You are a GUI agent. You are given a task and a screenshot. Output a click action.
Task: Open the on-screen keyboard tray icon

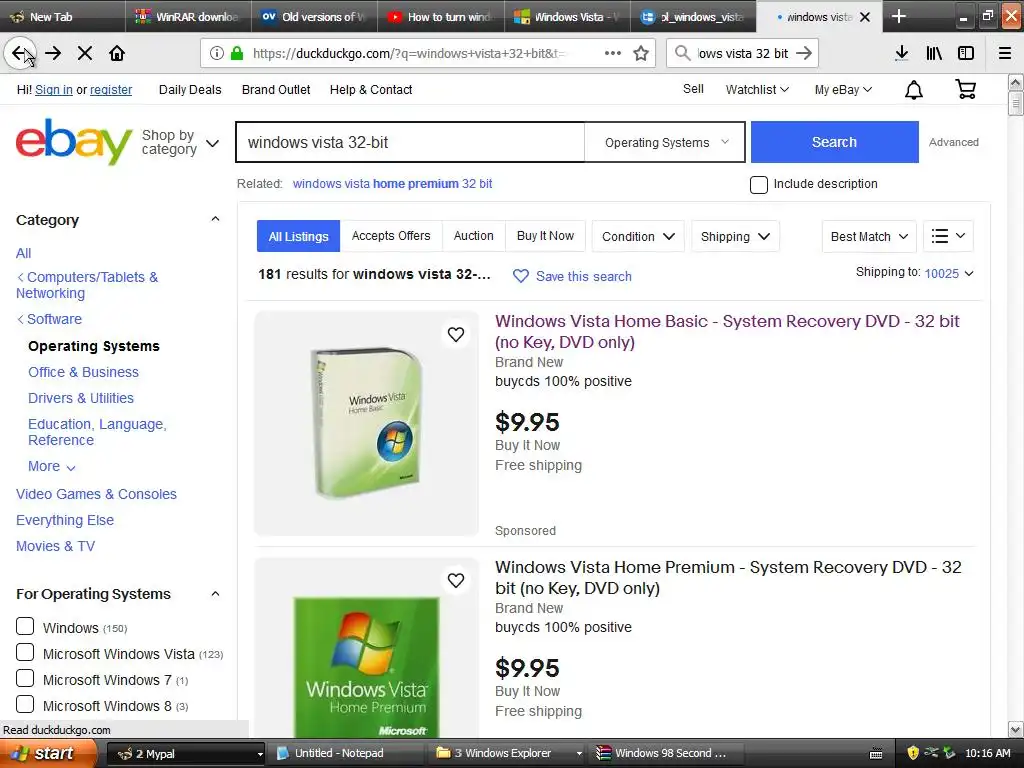[x=876, y=754]
